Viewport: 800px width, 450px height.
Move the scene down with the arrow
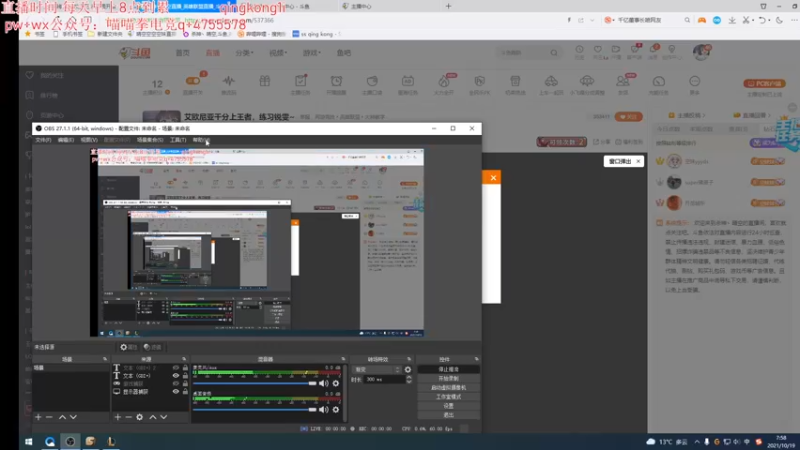(73, 417)
